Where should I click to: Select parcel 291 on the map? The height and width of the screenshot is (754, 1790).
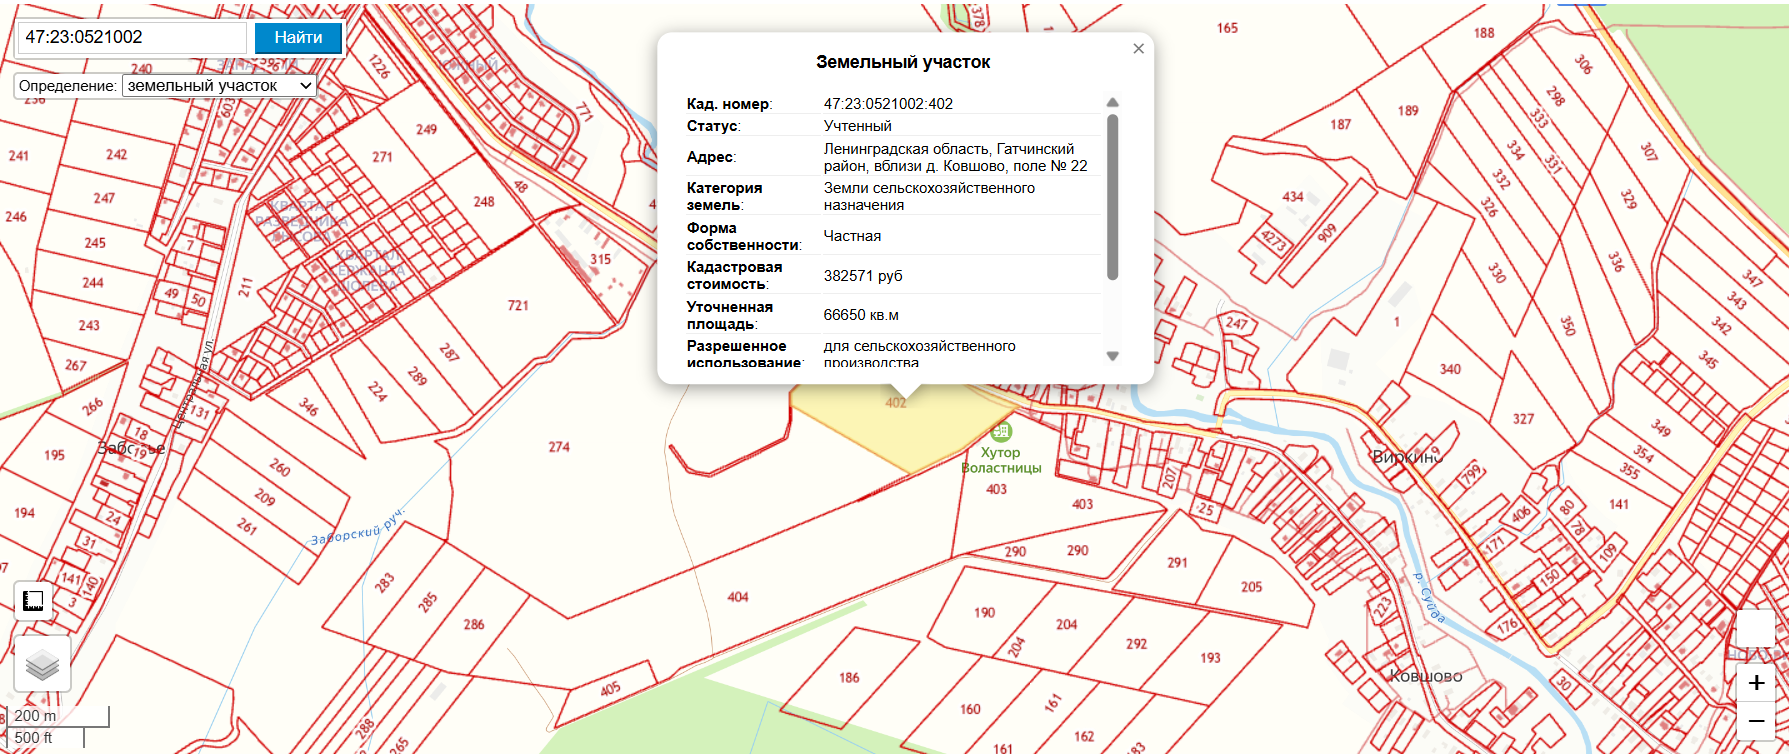click(1177, 563)
